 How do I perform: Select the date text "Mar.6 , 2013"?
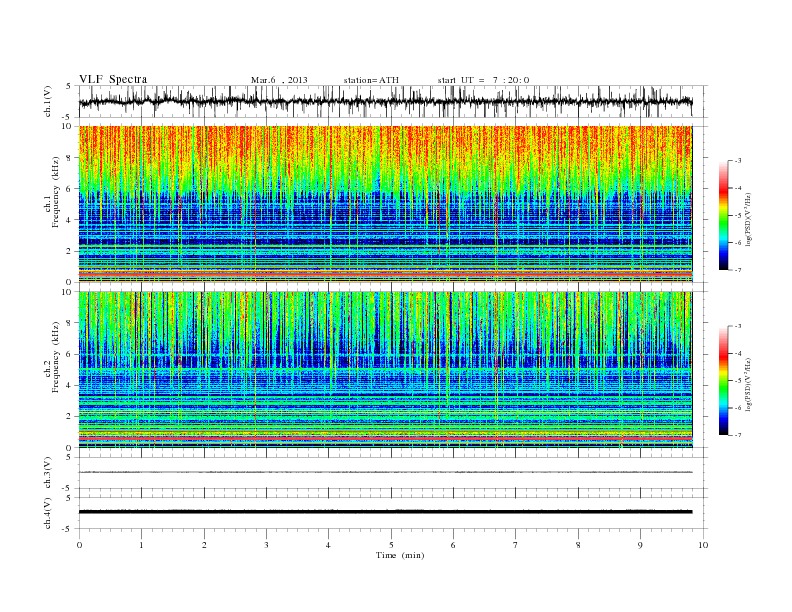[279, 80]
